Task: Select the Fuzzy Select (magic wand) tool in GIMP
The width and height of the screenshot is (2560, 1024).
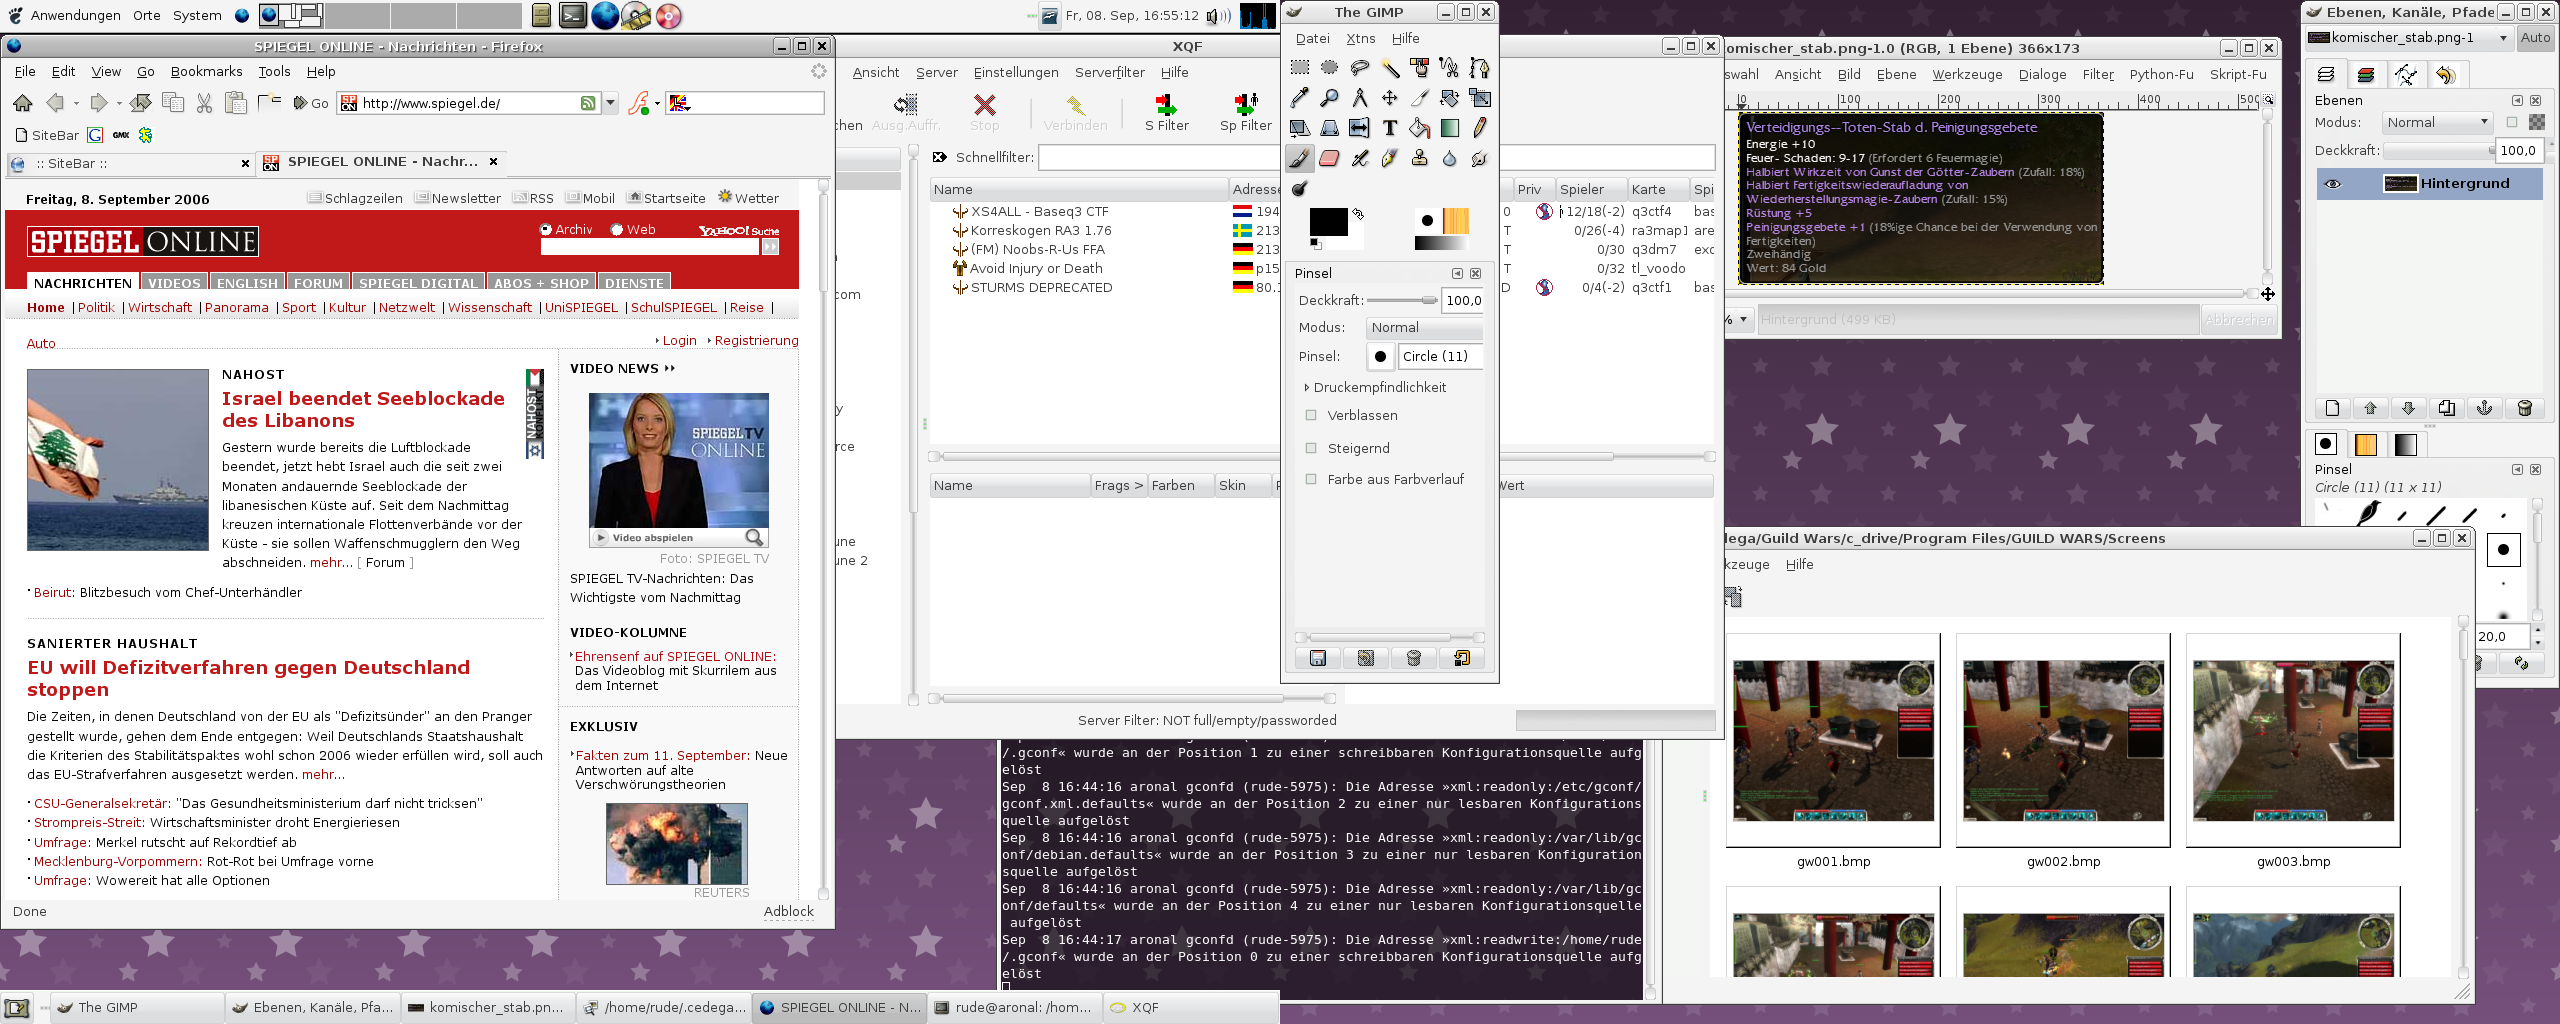Action: coord(1389,70)
